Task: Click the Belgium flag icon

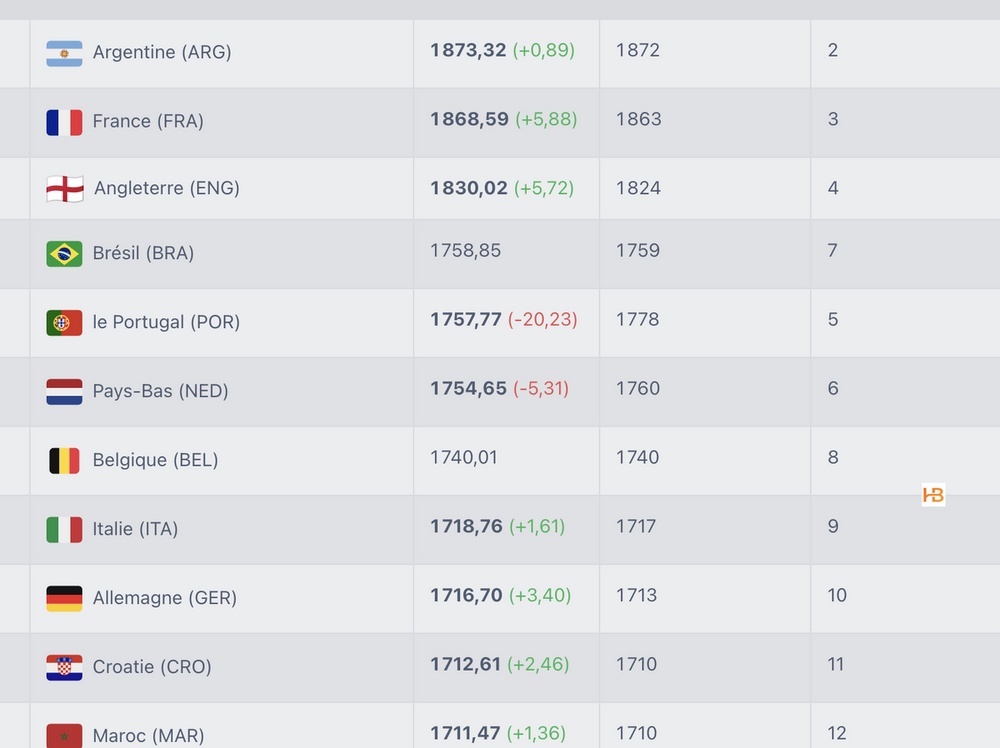Action: point(64,461)
